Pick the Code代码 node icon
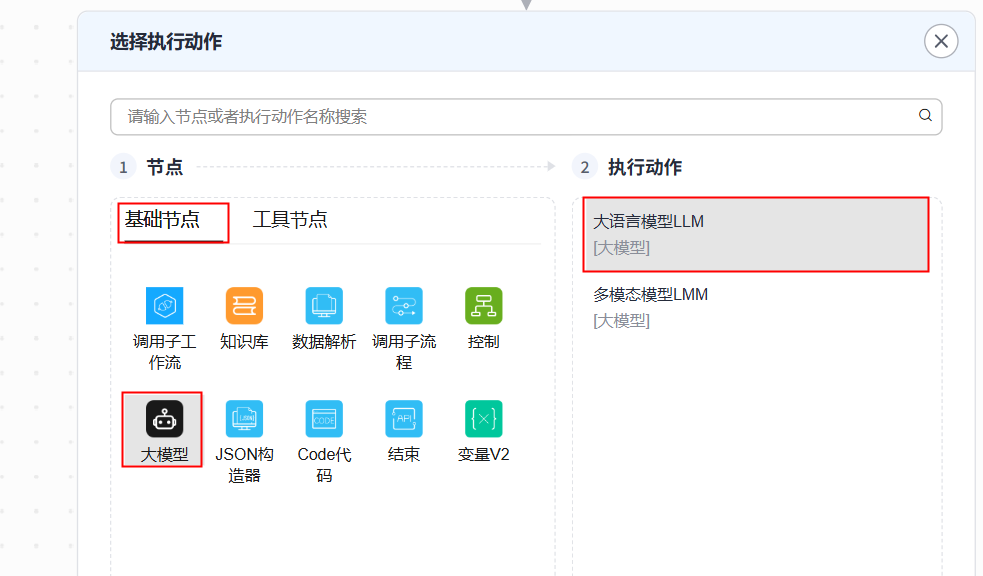 coord(324,419)
